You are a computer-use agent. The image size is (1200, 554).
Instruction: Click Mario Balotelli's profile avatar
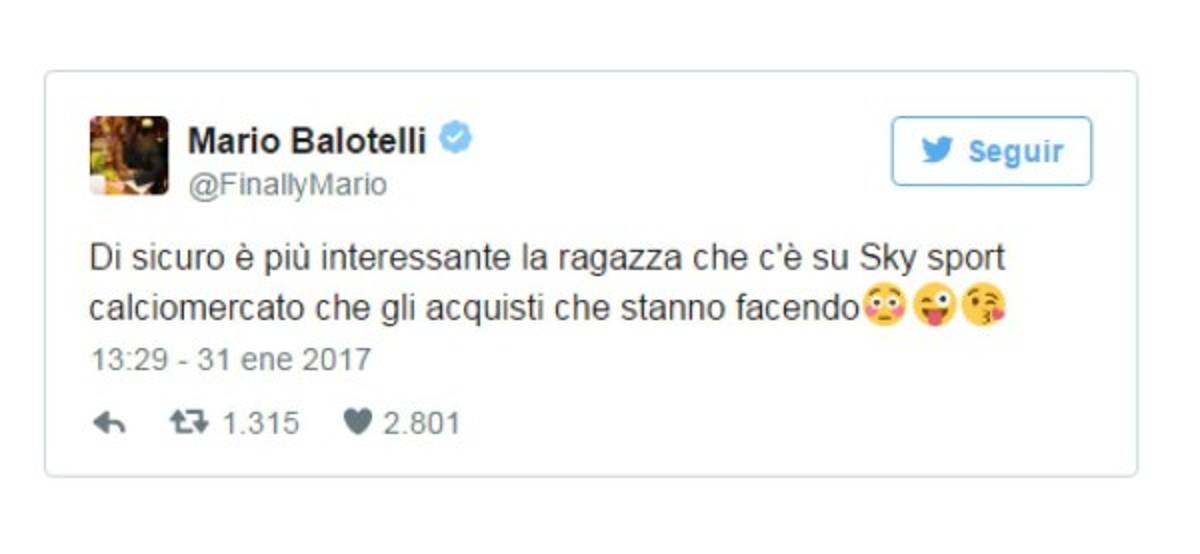(129, 155)
